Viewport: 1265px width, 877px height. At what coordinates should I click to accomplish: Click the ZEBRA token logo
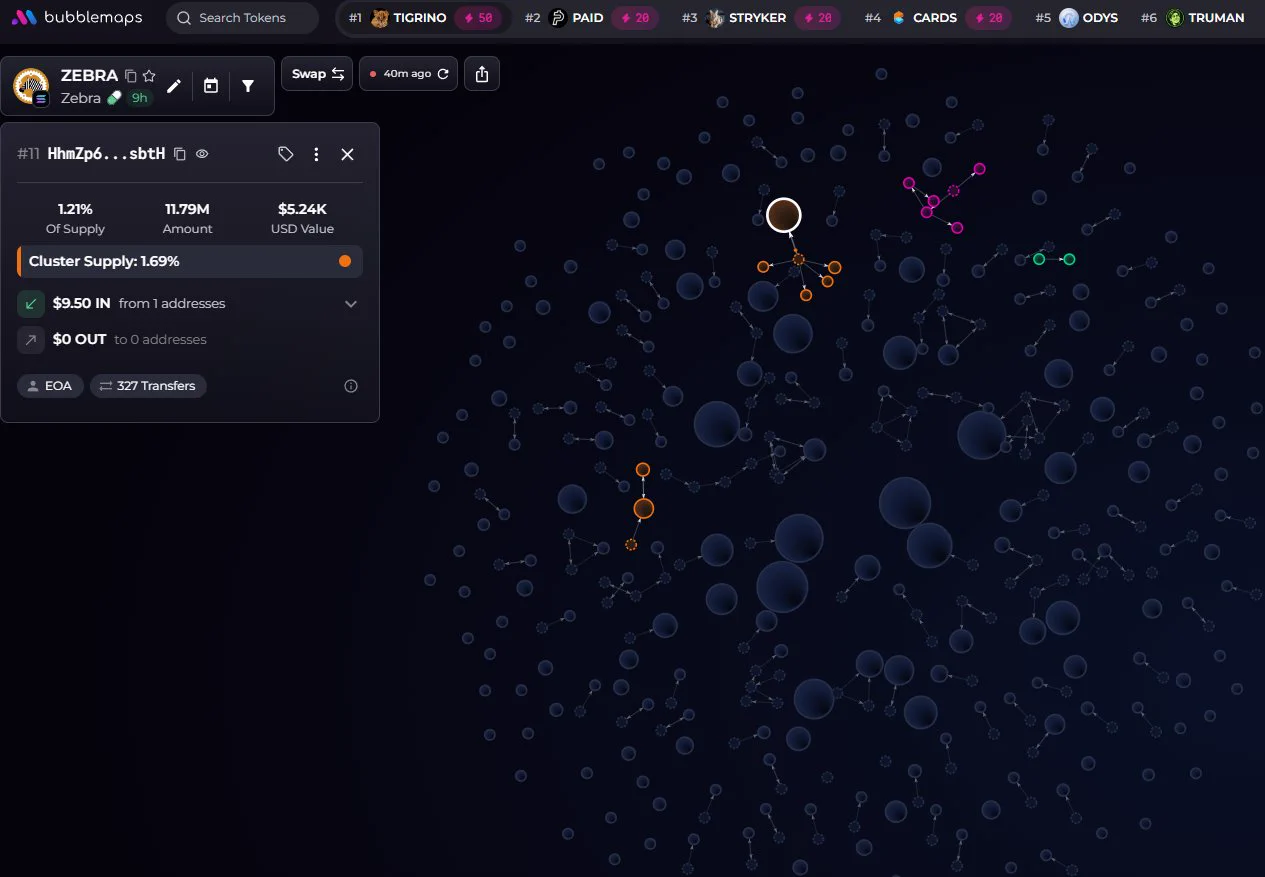click(x=31, y=86)
